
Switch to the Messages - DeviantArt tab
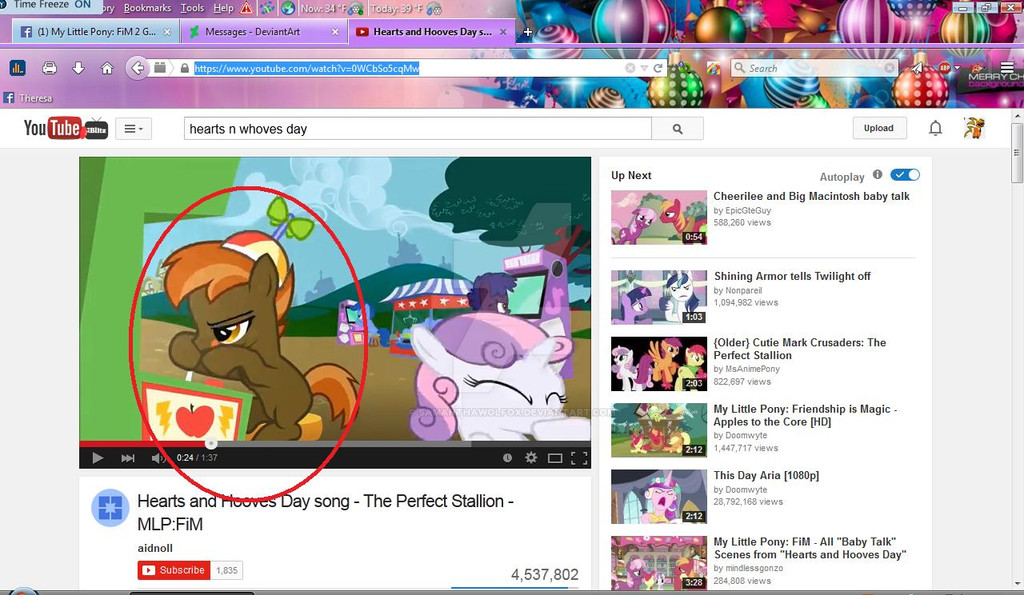pos(264,32)
